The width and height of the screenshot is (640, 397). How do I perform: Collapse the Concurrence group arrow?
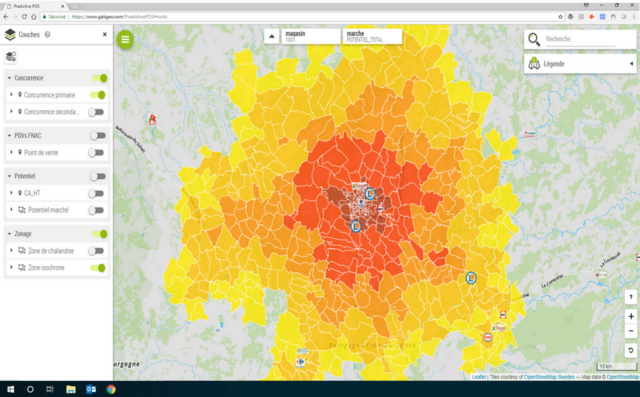(9, 78)
